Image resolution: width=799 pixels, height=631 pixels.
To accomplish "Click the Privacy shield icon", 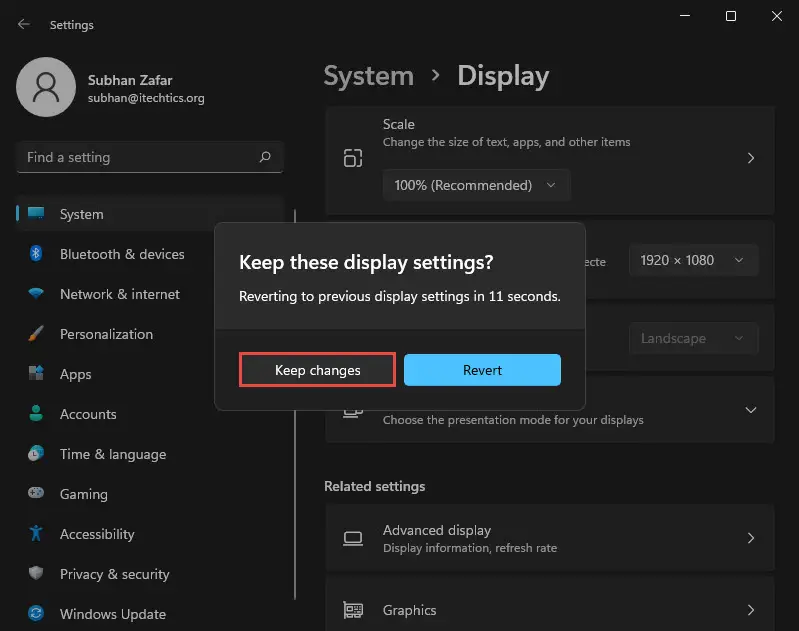I will click(x=36, y=573).
